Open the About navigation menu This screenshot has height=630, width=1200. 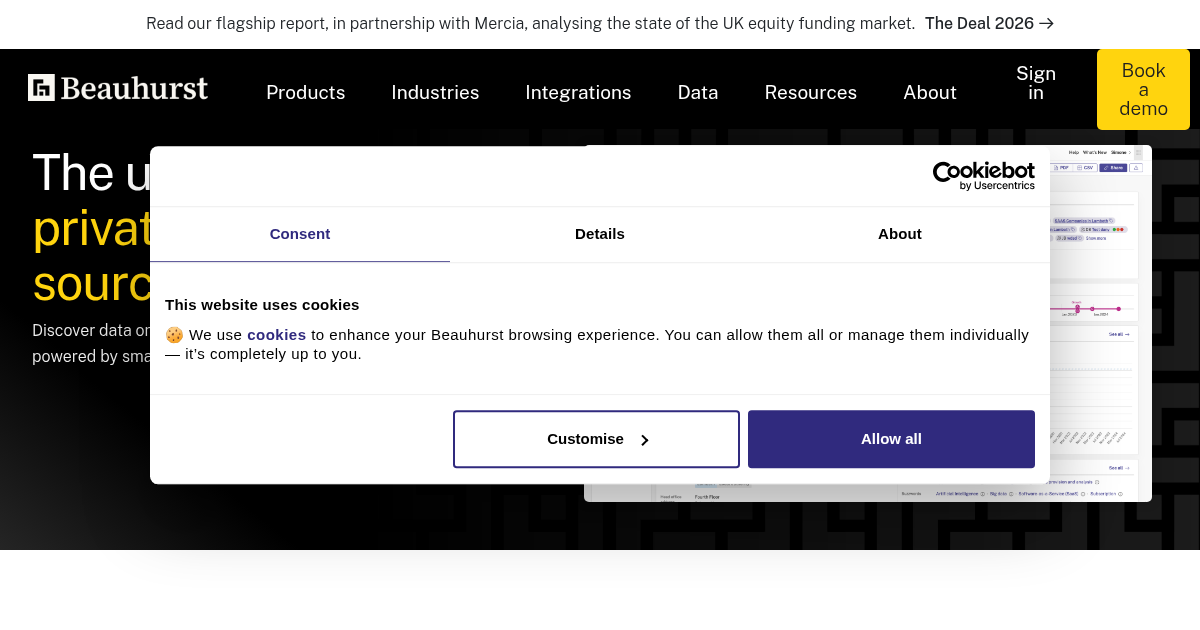pos(930,92)
